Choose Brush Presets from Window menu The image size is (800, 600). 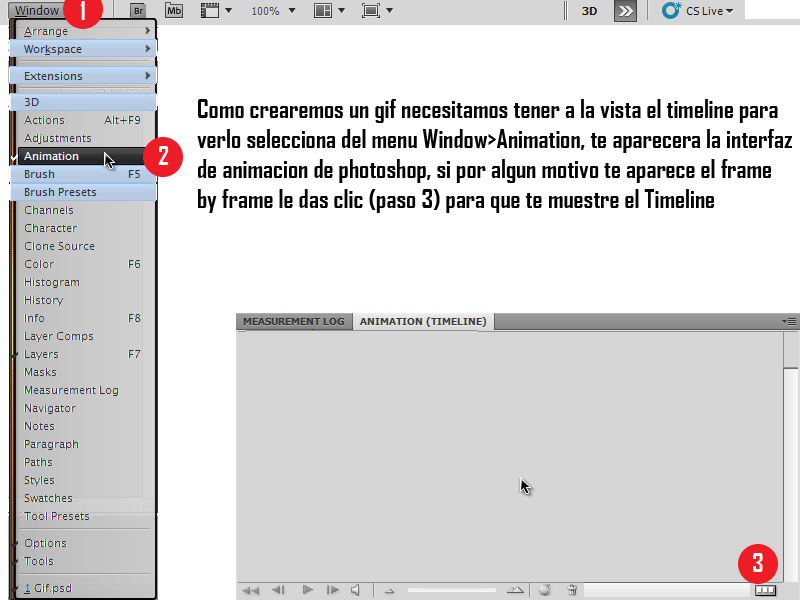(x=83, y=192)
